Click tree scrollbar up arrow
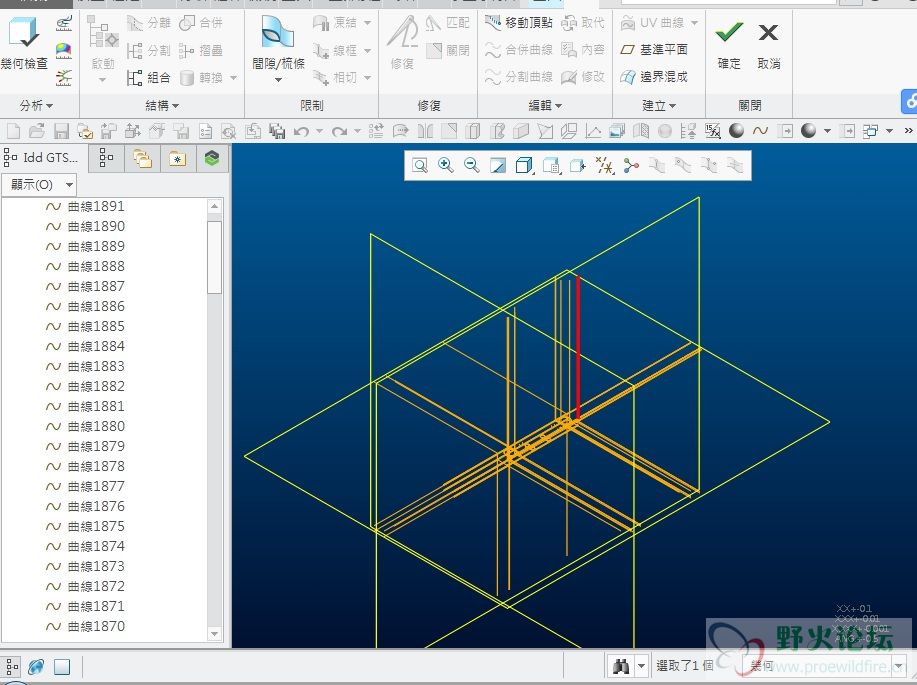This screenshot has width=917, height=685. pos(215,206)
